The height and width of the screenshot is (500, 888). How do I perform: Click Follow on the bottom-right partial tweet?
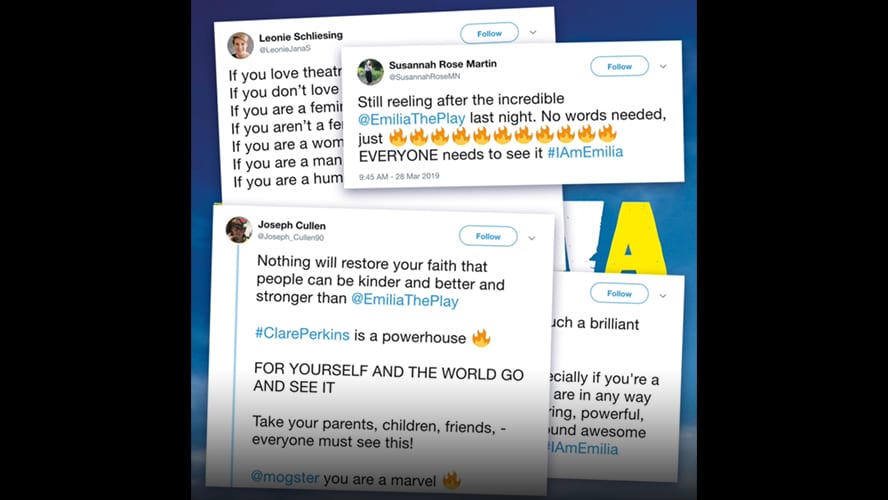click(x=619, y=293)
